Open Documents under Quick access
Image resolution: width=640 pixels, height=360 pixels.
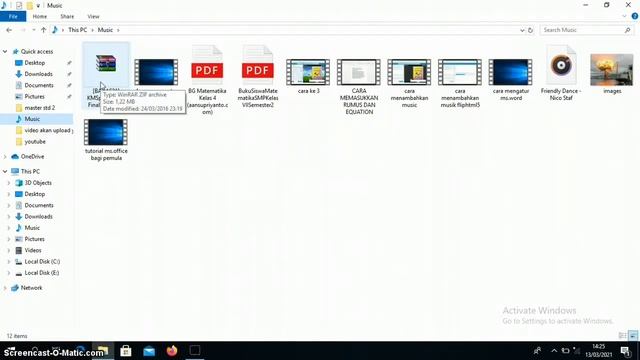pos(39,85)
